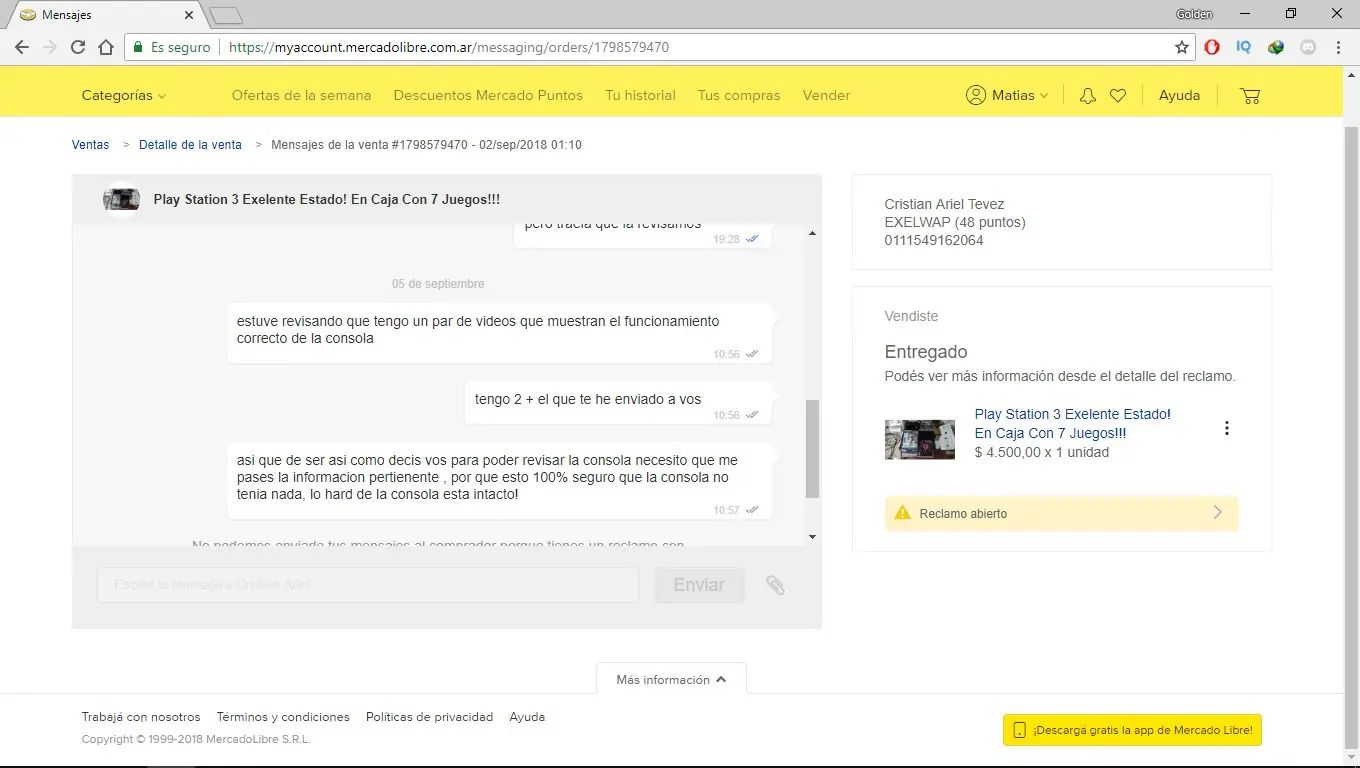Open Vender menu item

click(826, 95)
